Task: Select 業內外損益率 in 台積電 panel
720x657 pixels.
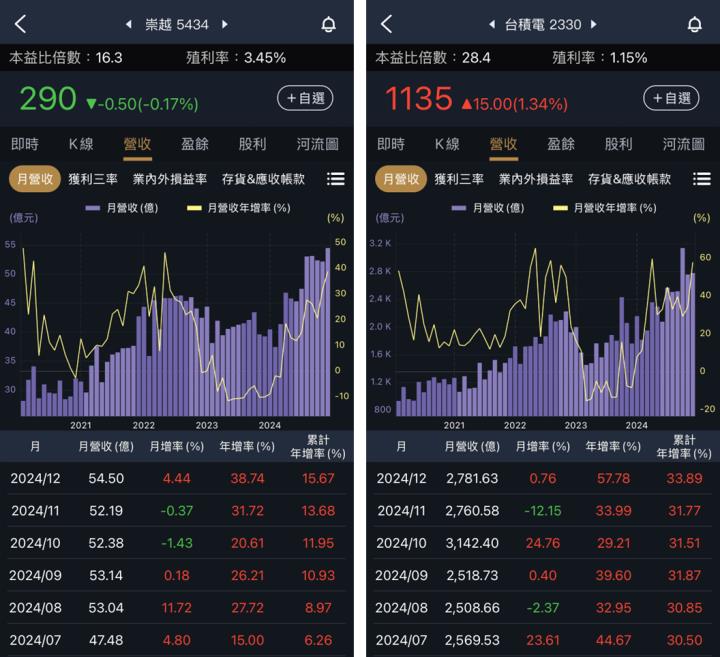Action: [x=535, y=179]
